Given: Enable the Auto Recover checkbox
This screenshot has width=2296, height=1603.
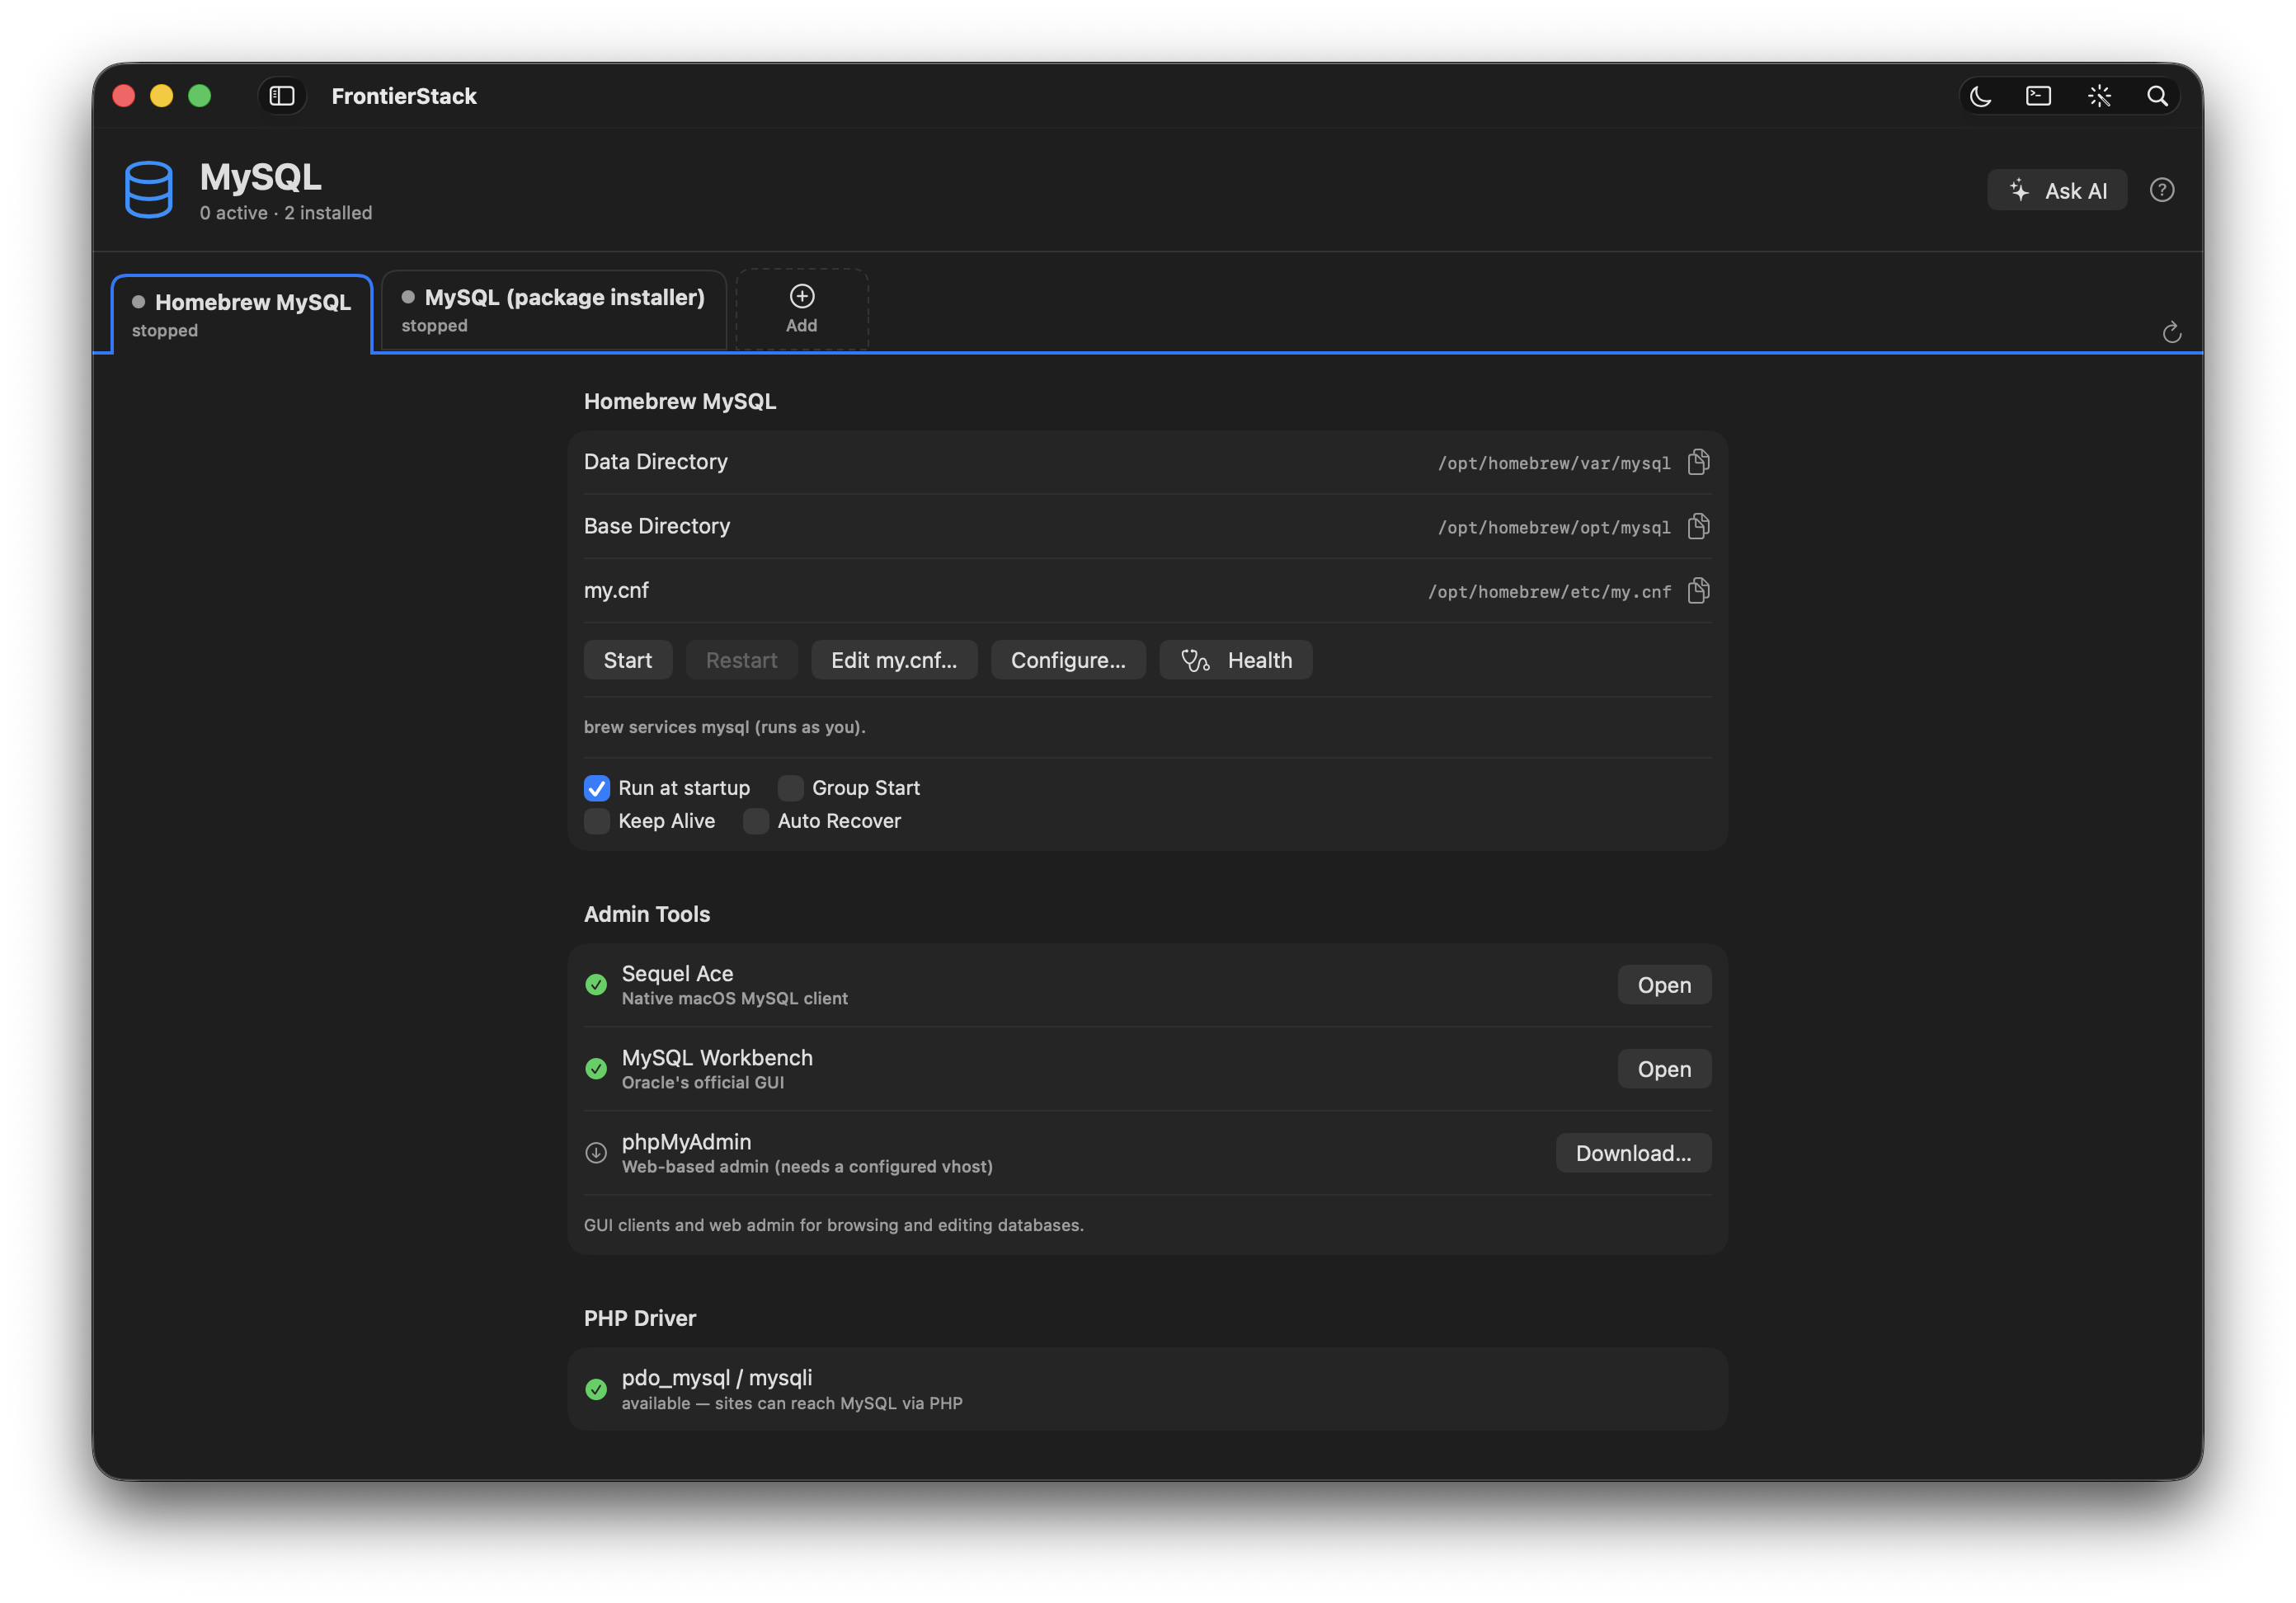Looking at the screenshot, I should click(756, 821).
